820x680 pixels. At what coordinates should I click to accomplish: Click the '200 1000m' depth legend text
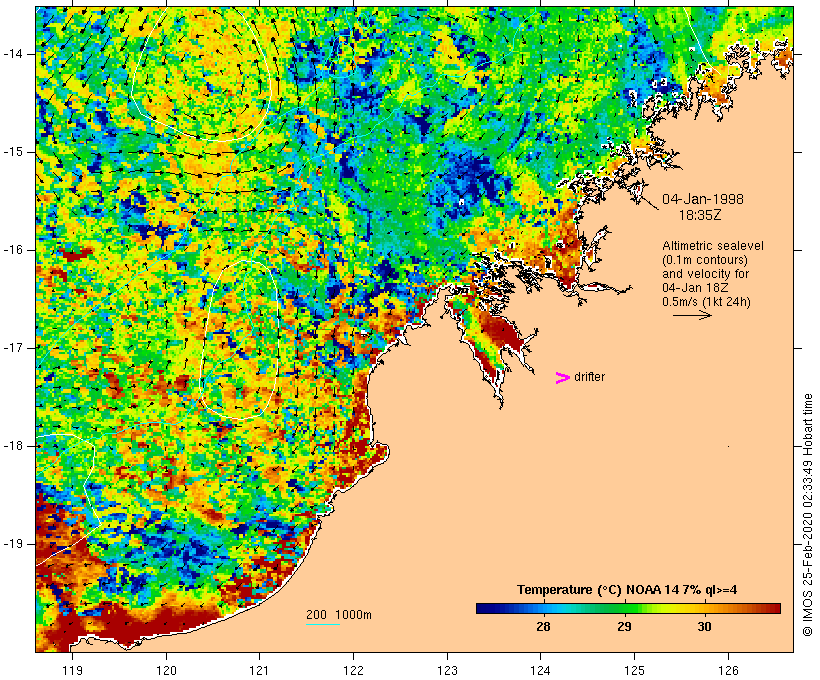(x=338, y=614)
